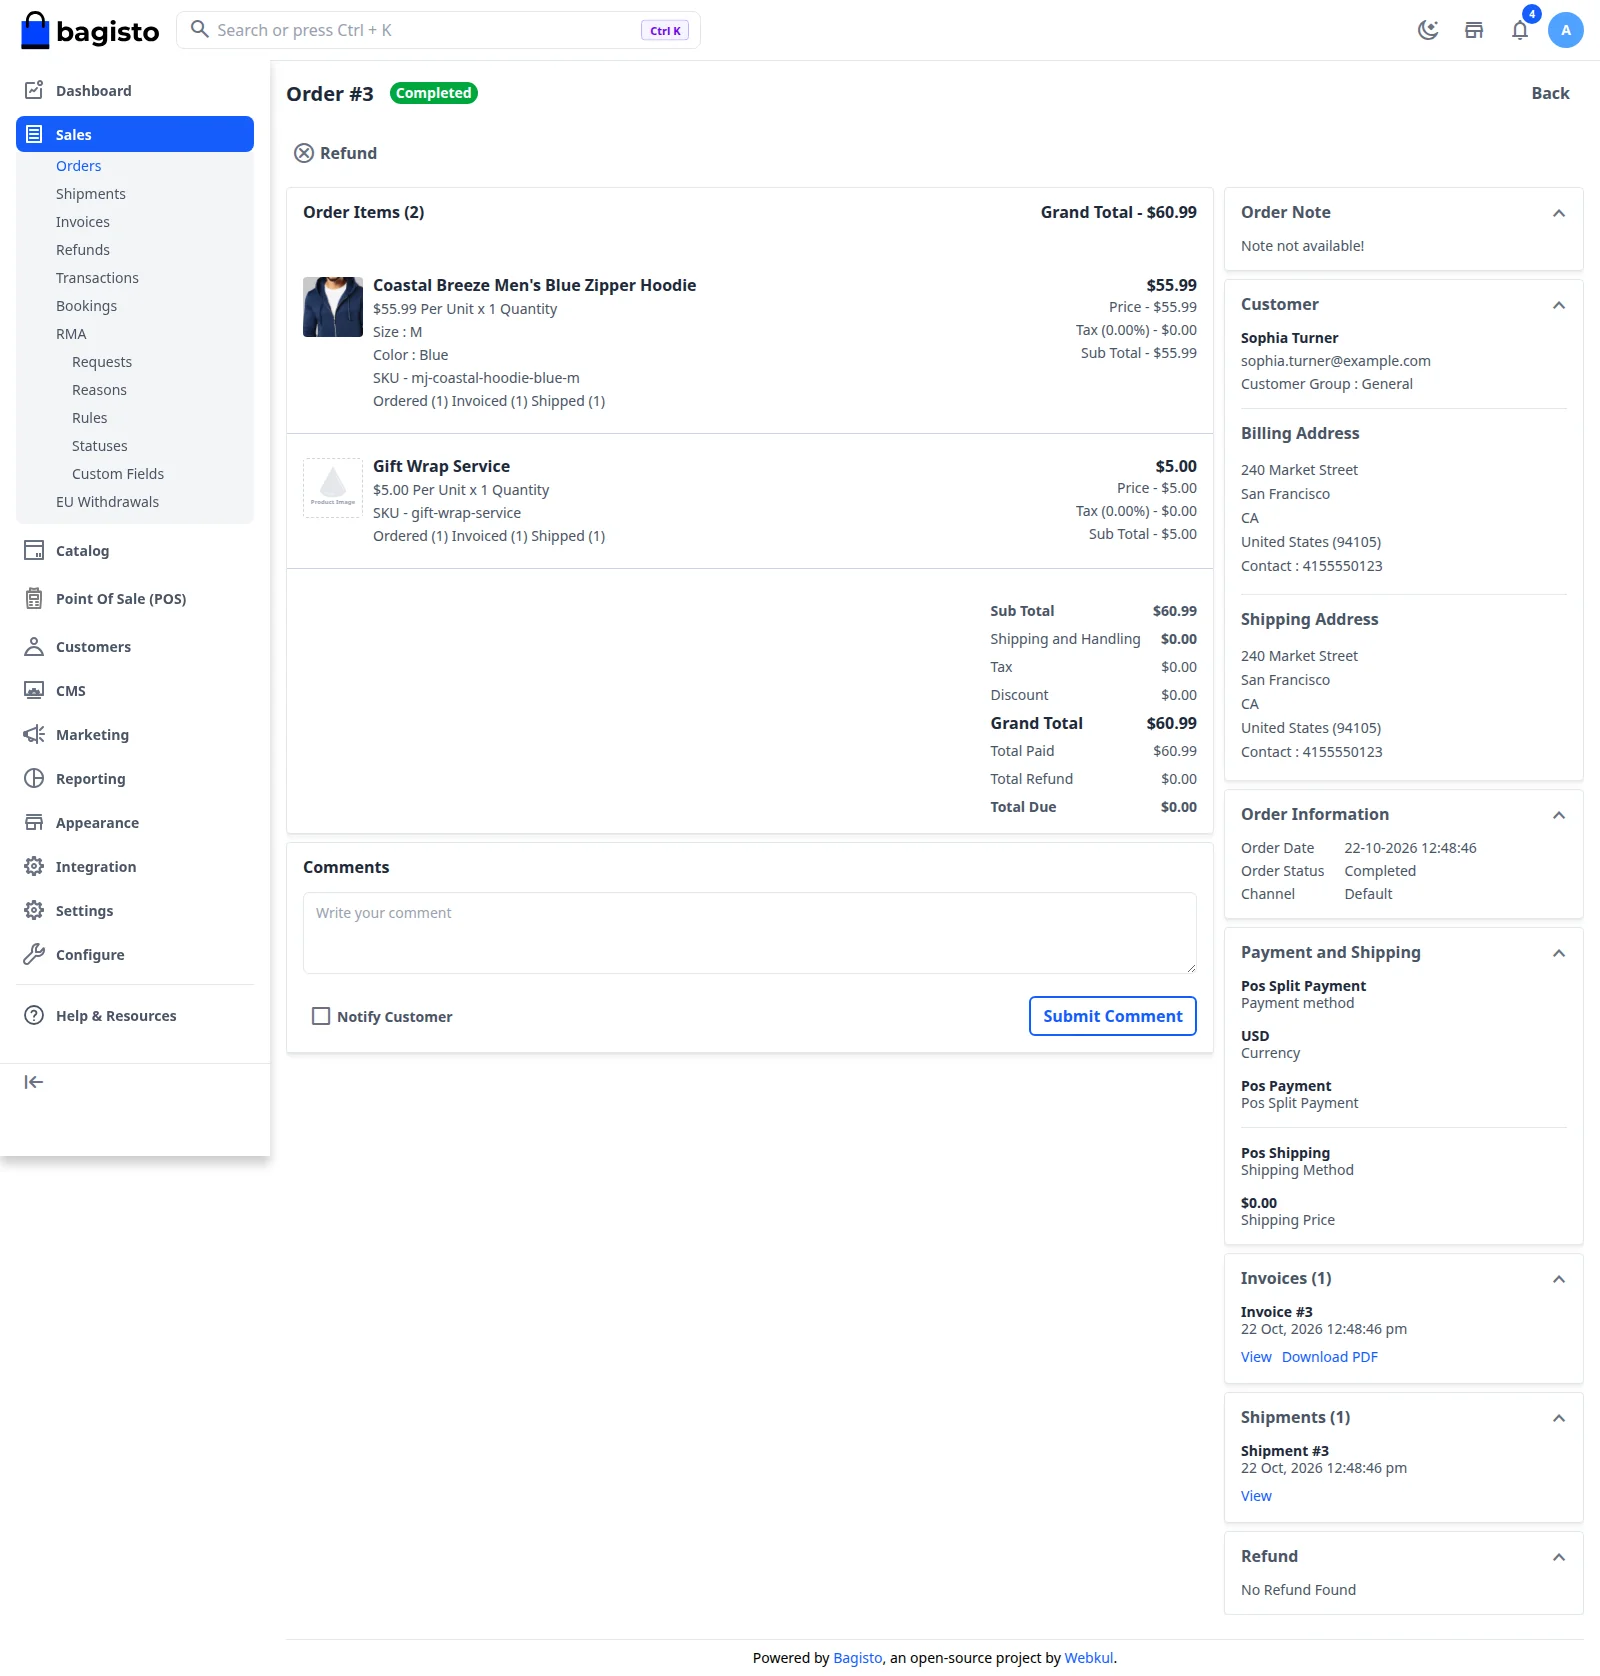
Task: Click the Back button
Action: 1551,93
